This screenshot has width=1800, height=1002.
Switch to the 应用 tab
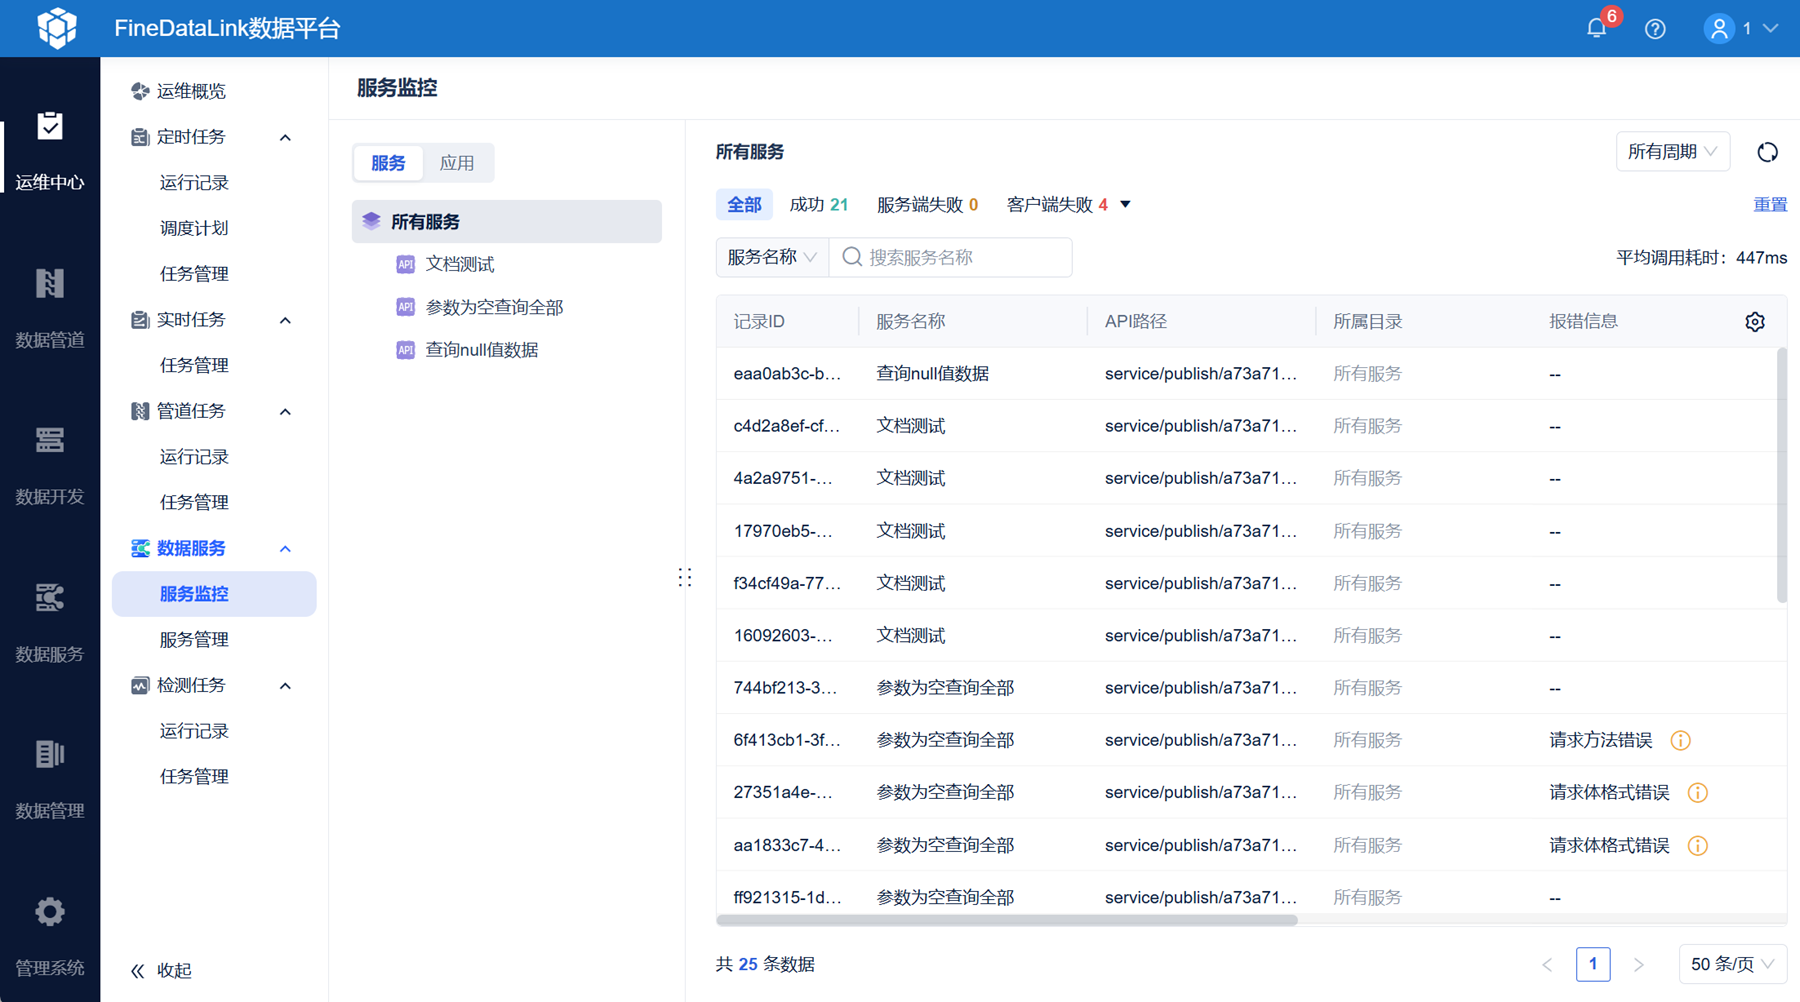point(457,163)
